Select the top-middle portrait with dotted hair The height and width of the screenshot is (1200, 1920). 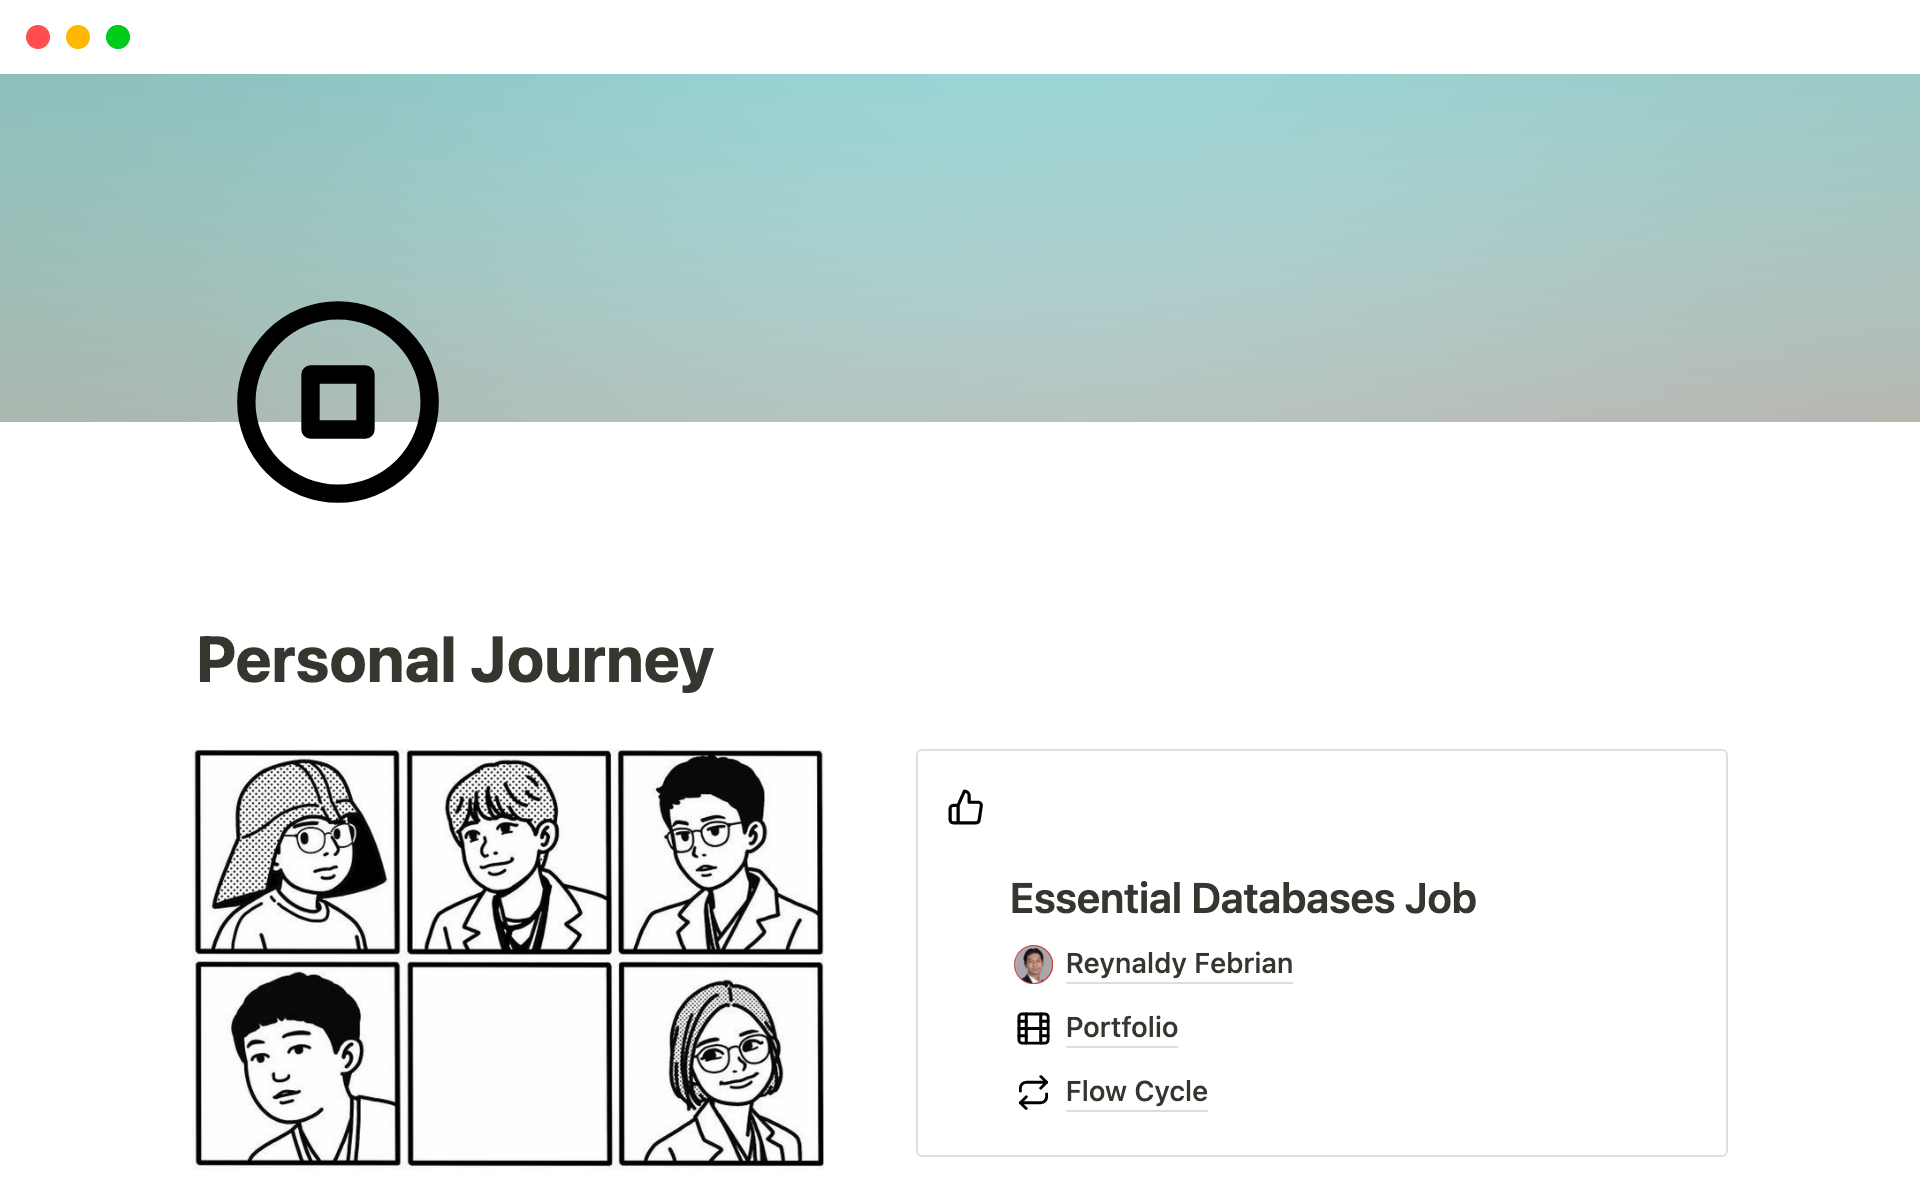509,852
